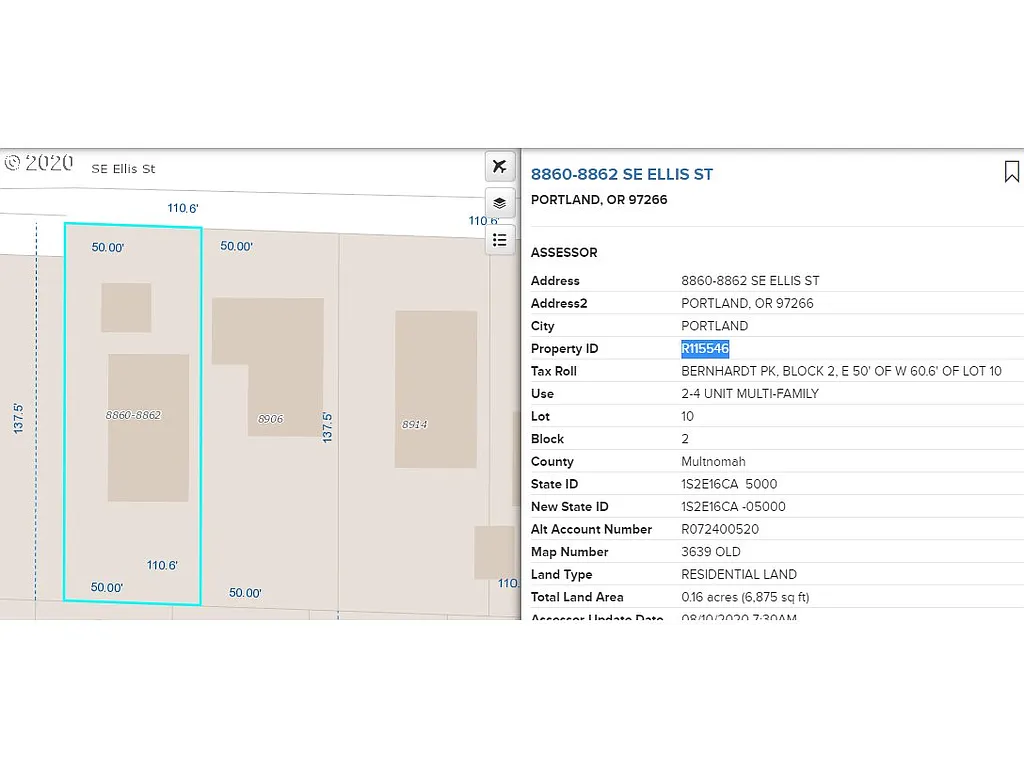Open the 8860-8862 SE ELLIS ST title link
The image size is (1024, 768).
tap(621, 174)
